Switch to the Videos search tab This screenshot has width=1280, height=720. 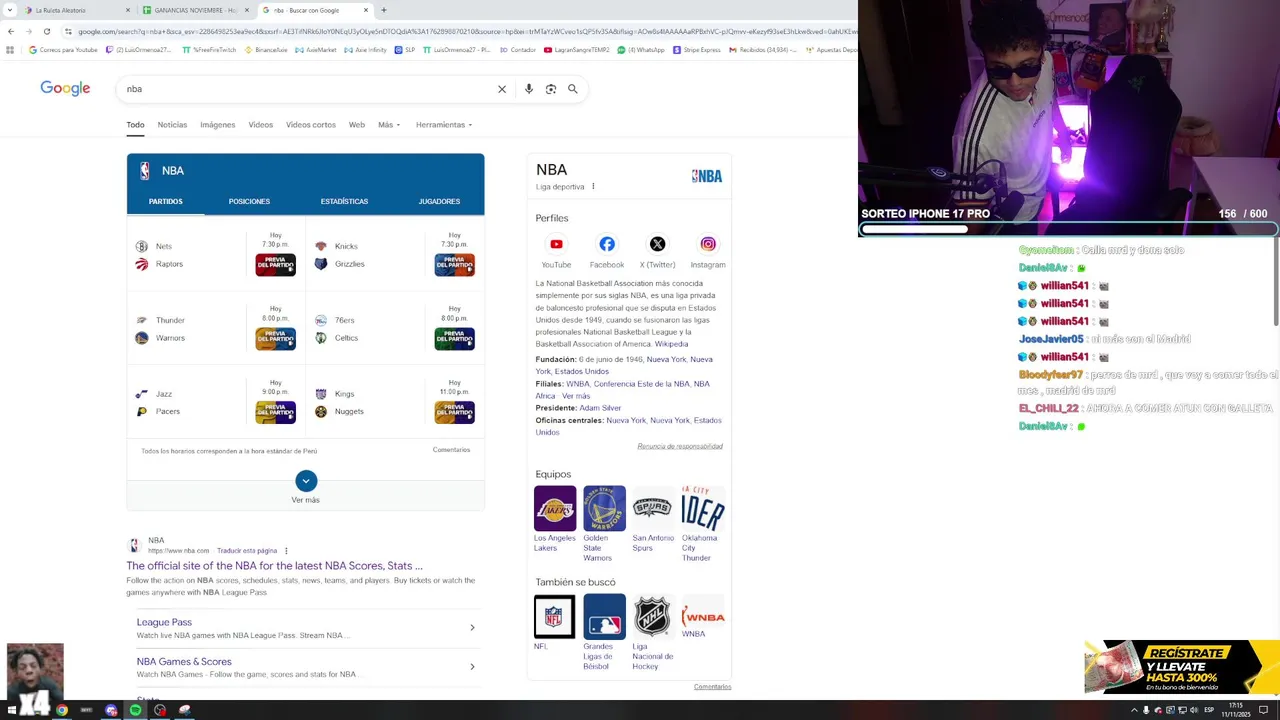click(261, 125)
